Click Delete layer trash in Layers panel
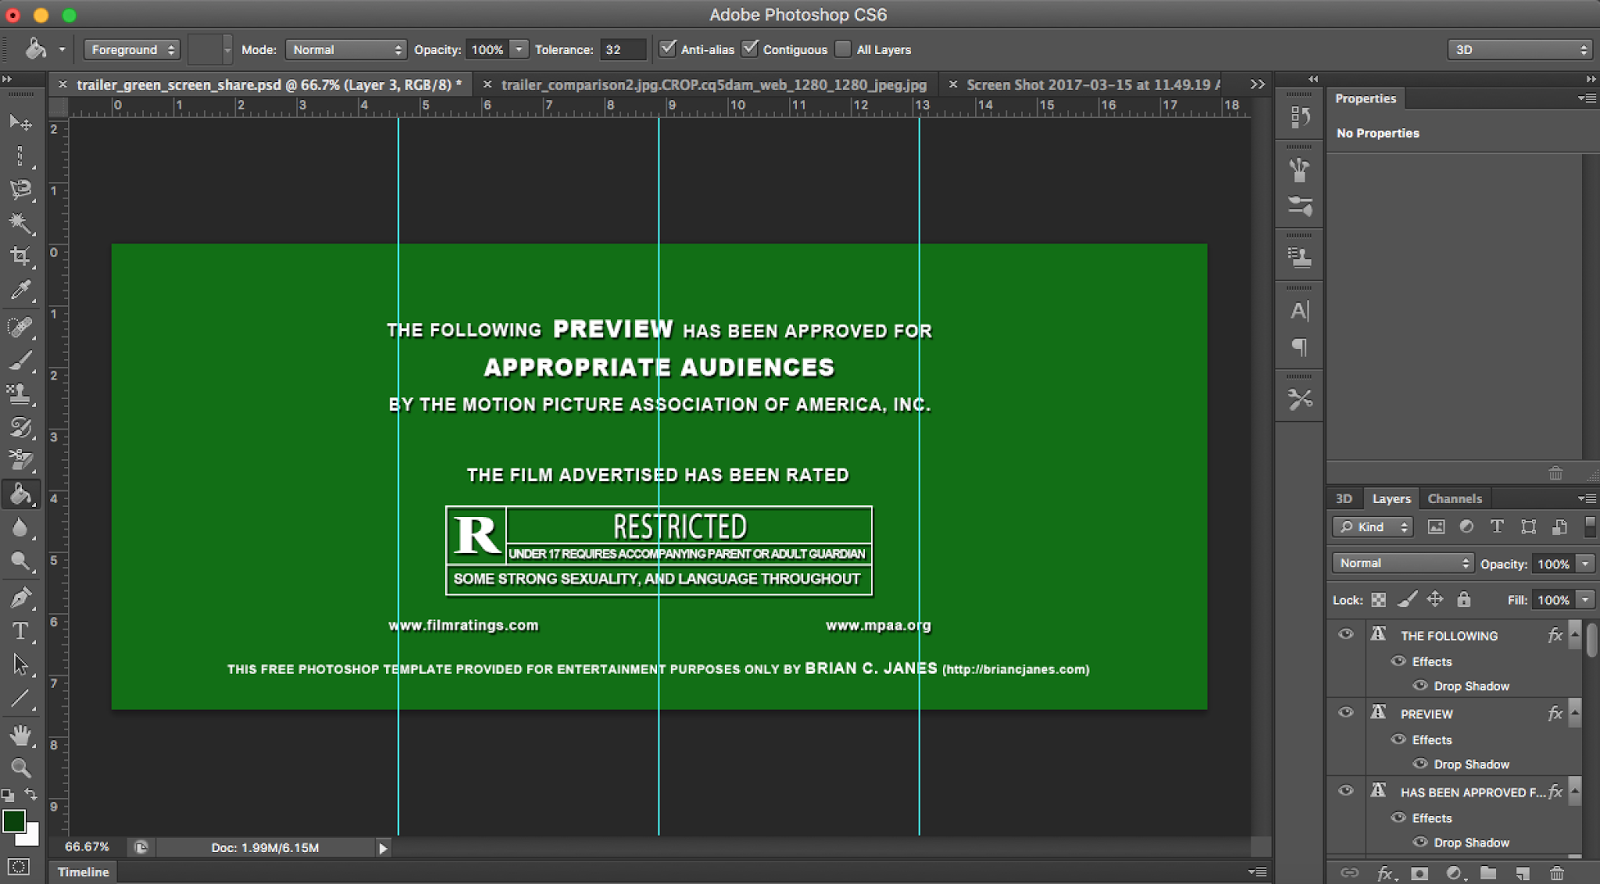The image size is (1600, 884). pyautogui.click(x=1557, y=873)
